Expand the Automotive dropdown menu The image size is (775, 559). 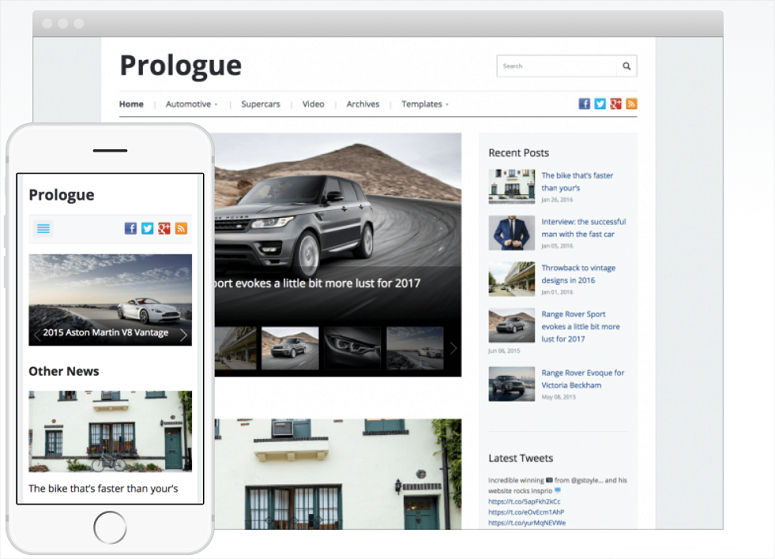[191, 104]
